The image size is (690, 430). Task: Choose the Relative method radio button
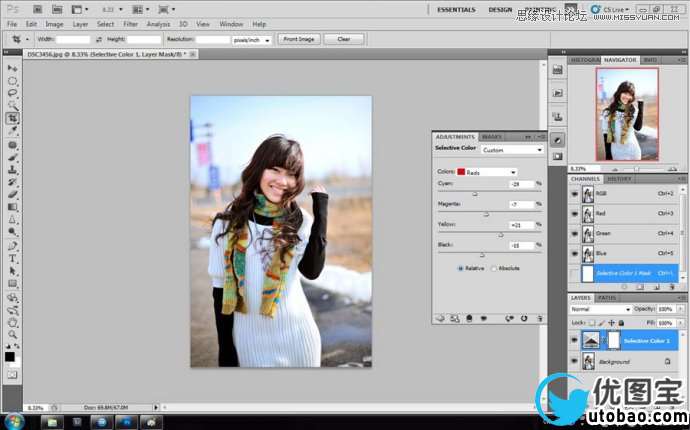tap(460, 268)
